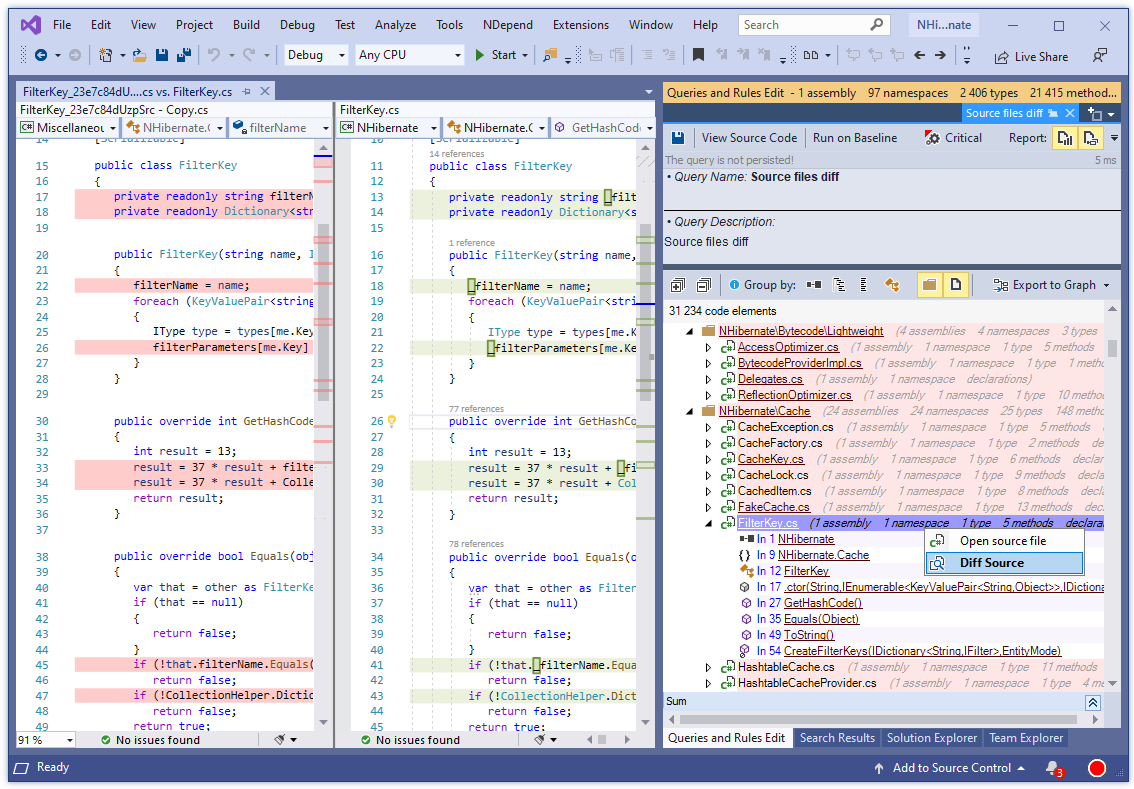
Task: Switch to the Solution Explorer tab
Action: coord(932,738)
